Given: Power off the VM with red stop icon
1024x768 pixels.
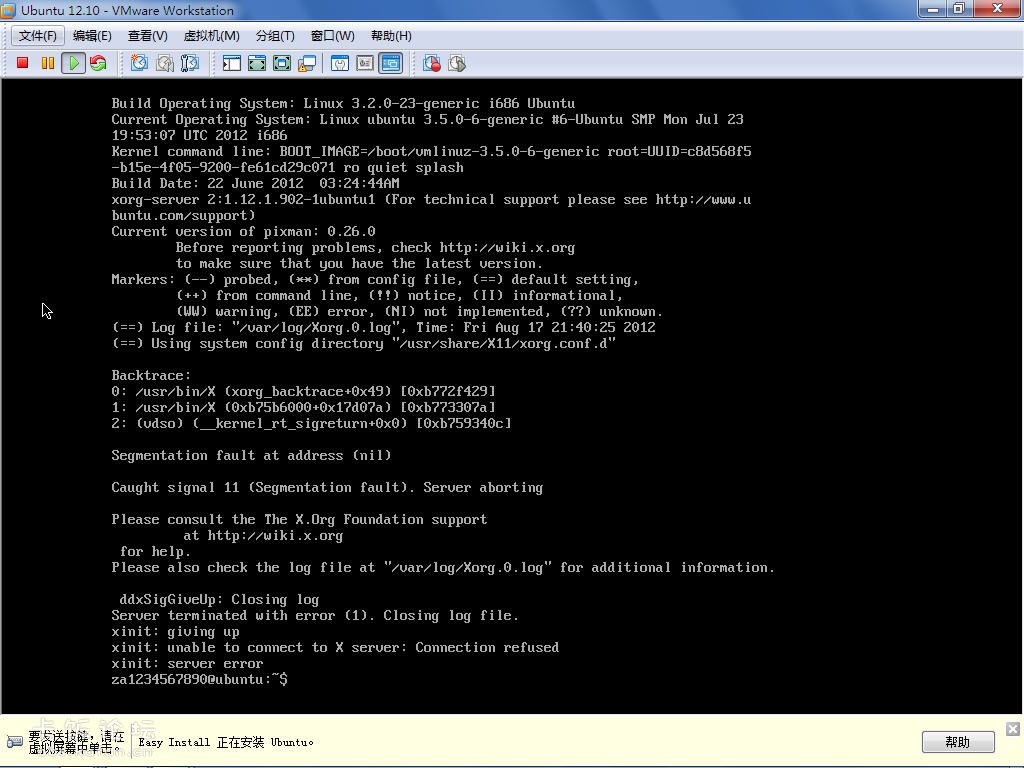Looking at the screenshot, I should tap(22, 64).
